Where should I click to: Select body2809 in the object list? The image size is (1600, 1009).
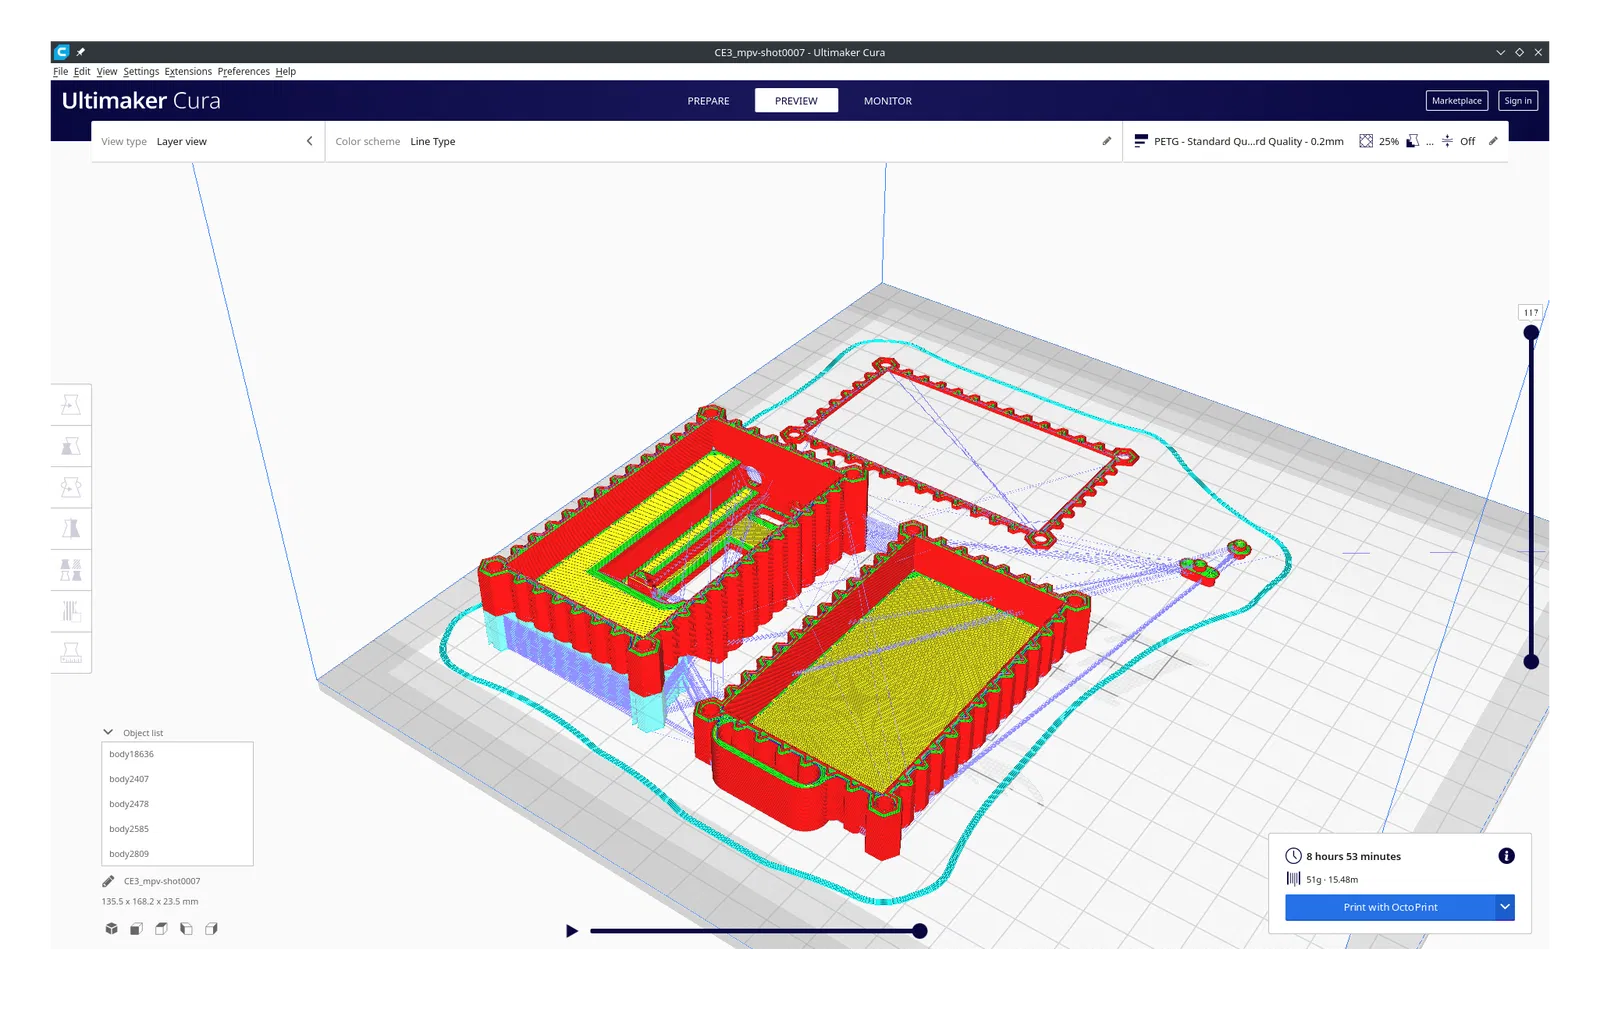177,854
